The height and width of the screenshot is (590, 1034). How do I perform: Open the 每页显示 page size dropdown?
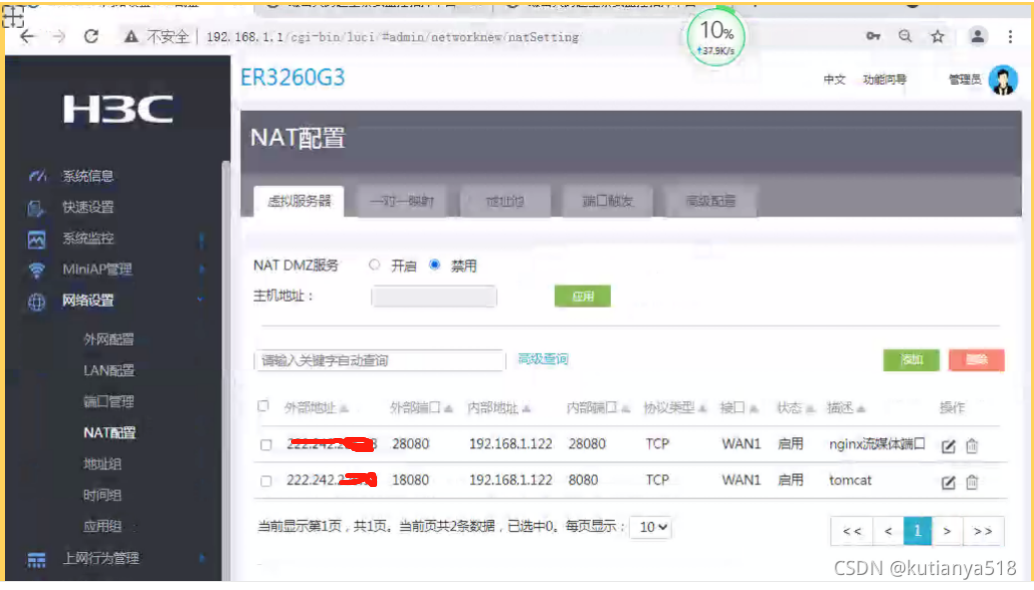[x=651, y=527]
